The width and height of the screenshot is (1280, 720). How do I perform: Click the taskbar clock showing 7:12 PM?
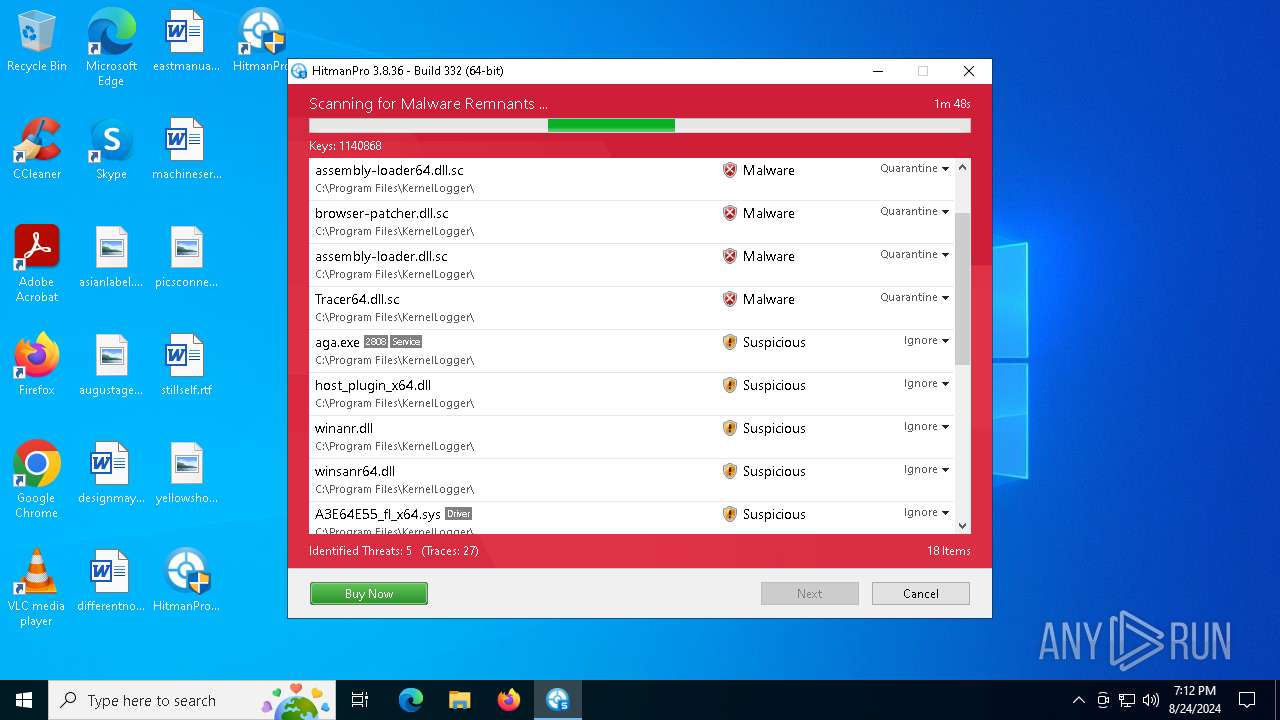pyautogui.click(x=1195, y=700)
